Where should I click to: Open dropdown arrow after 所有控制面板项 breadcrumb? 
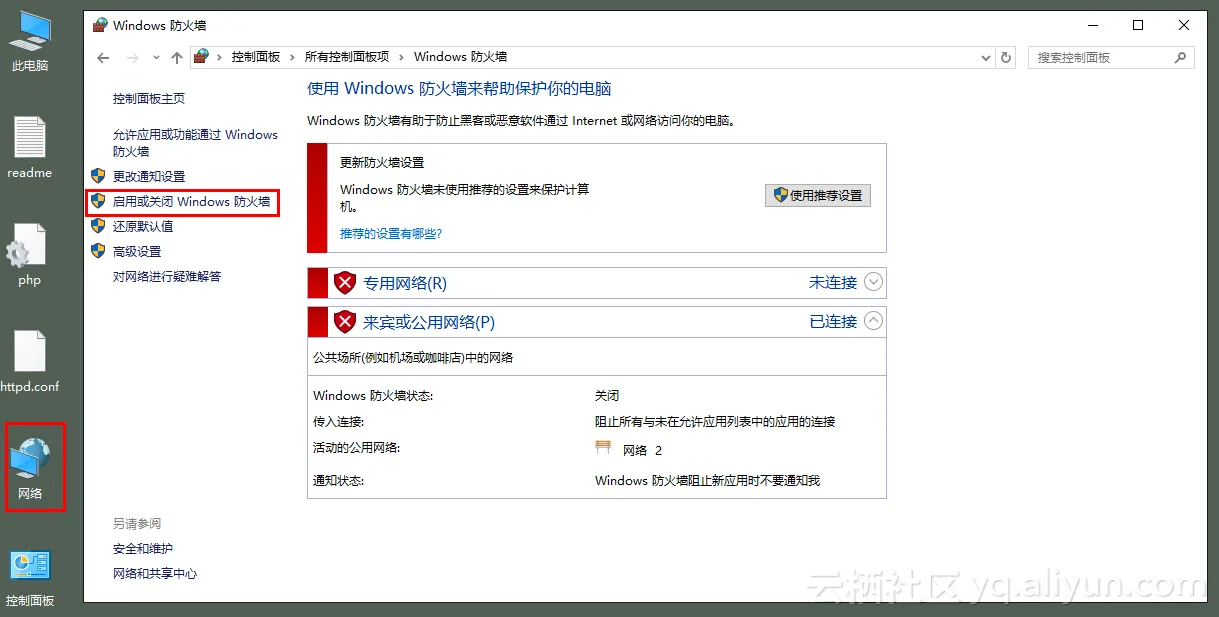(x=402, y=58)
